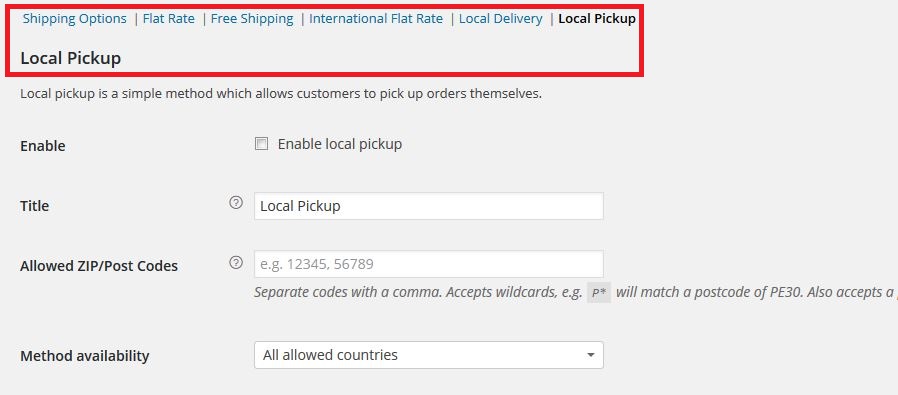Screen dimensions: 898x395
Task: Click the 'Allowed ZIP/Post Codes' field label
Action: [x=99, y=266]
